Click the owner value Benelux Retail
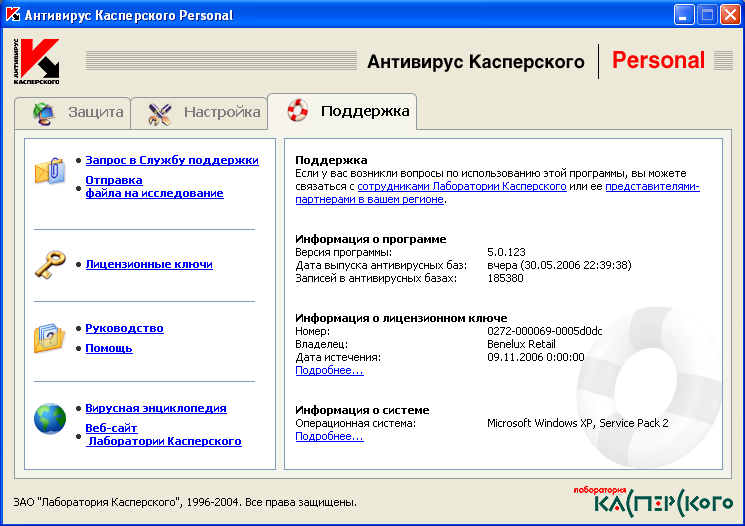The height and width of the screenshot is (526, 745). [x=521, y=344]
